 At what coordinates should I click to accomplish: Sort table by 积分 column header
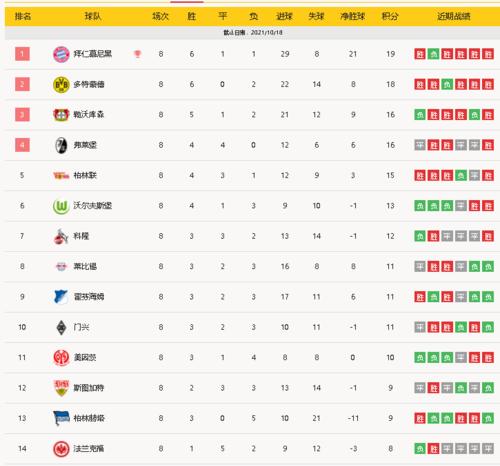click(x=390, y=16)
